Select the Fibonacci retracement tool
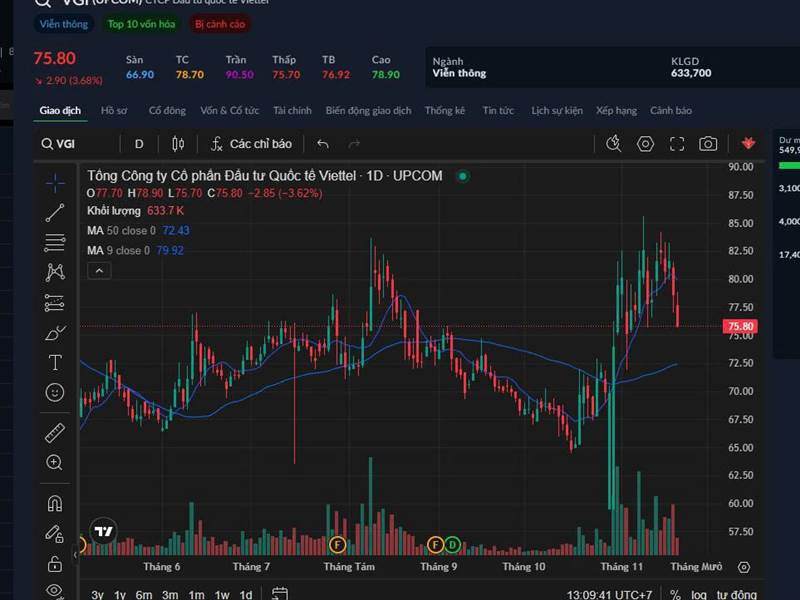The image size is (800, 600). pos(55,242)
